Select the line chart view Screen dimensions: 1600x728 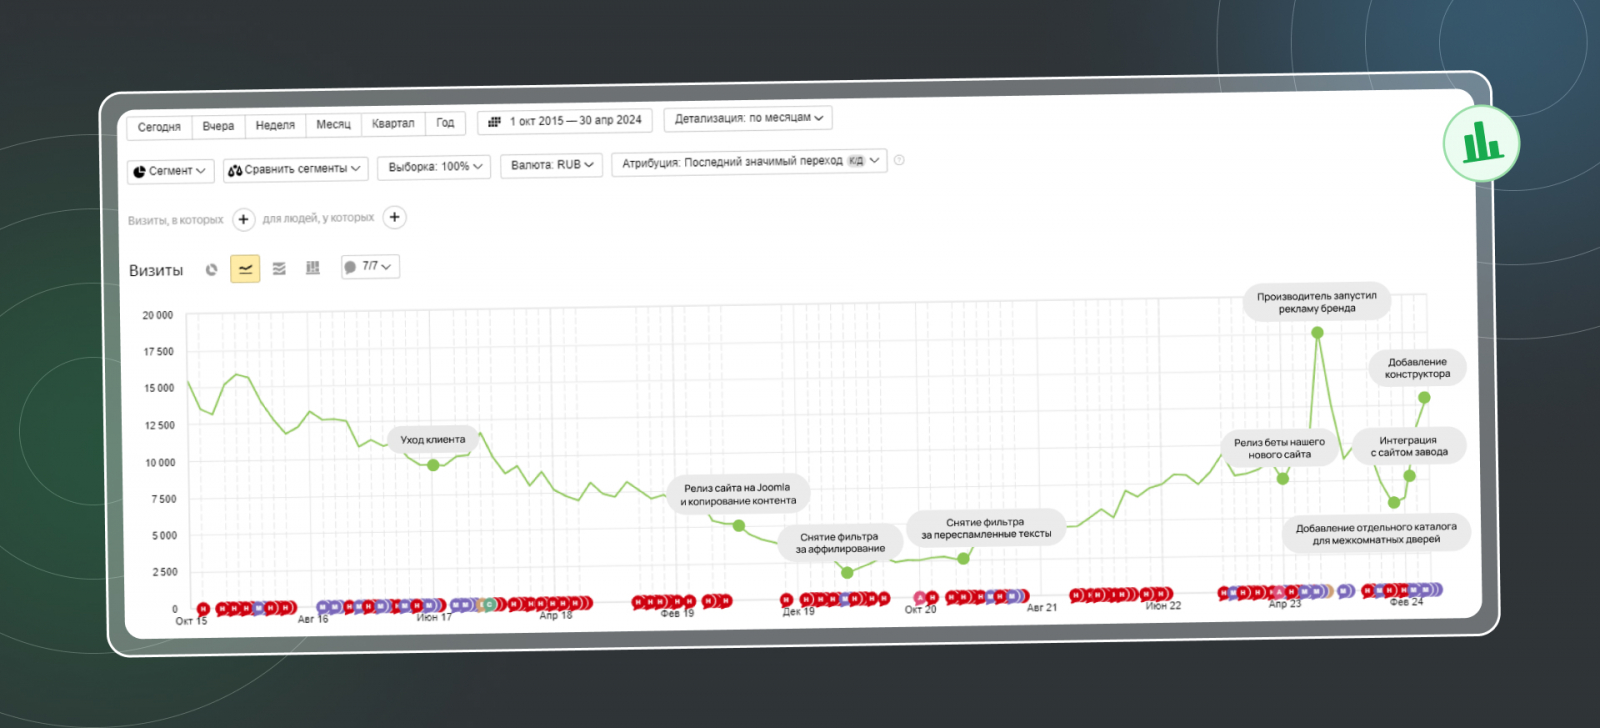click(245, 269)
